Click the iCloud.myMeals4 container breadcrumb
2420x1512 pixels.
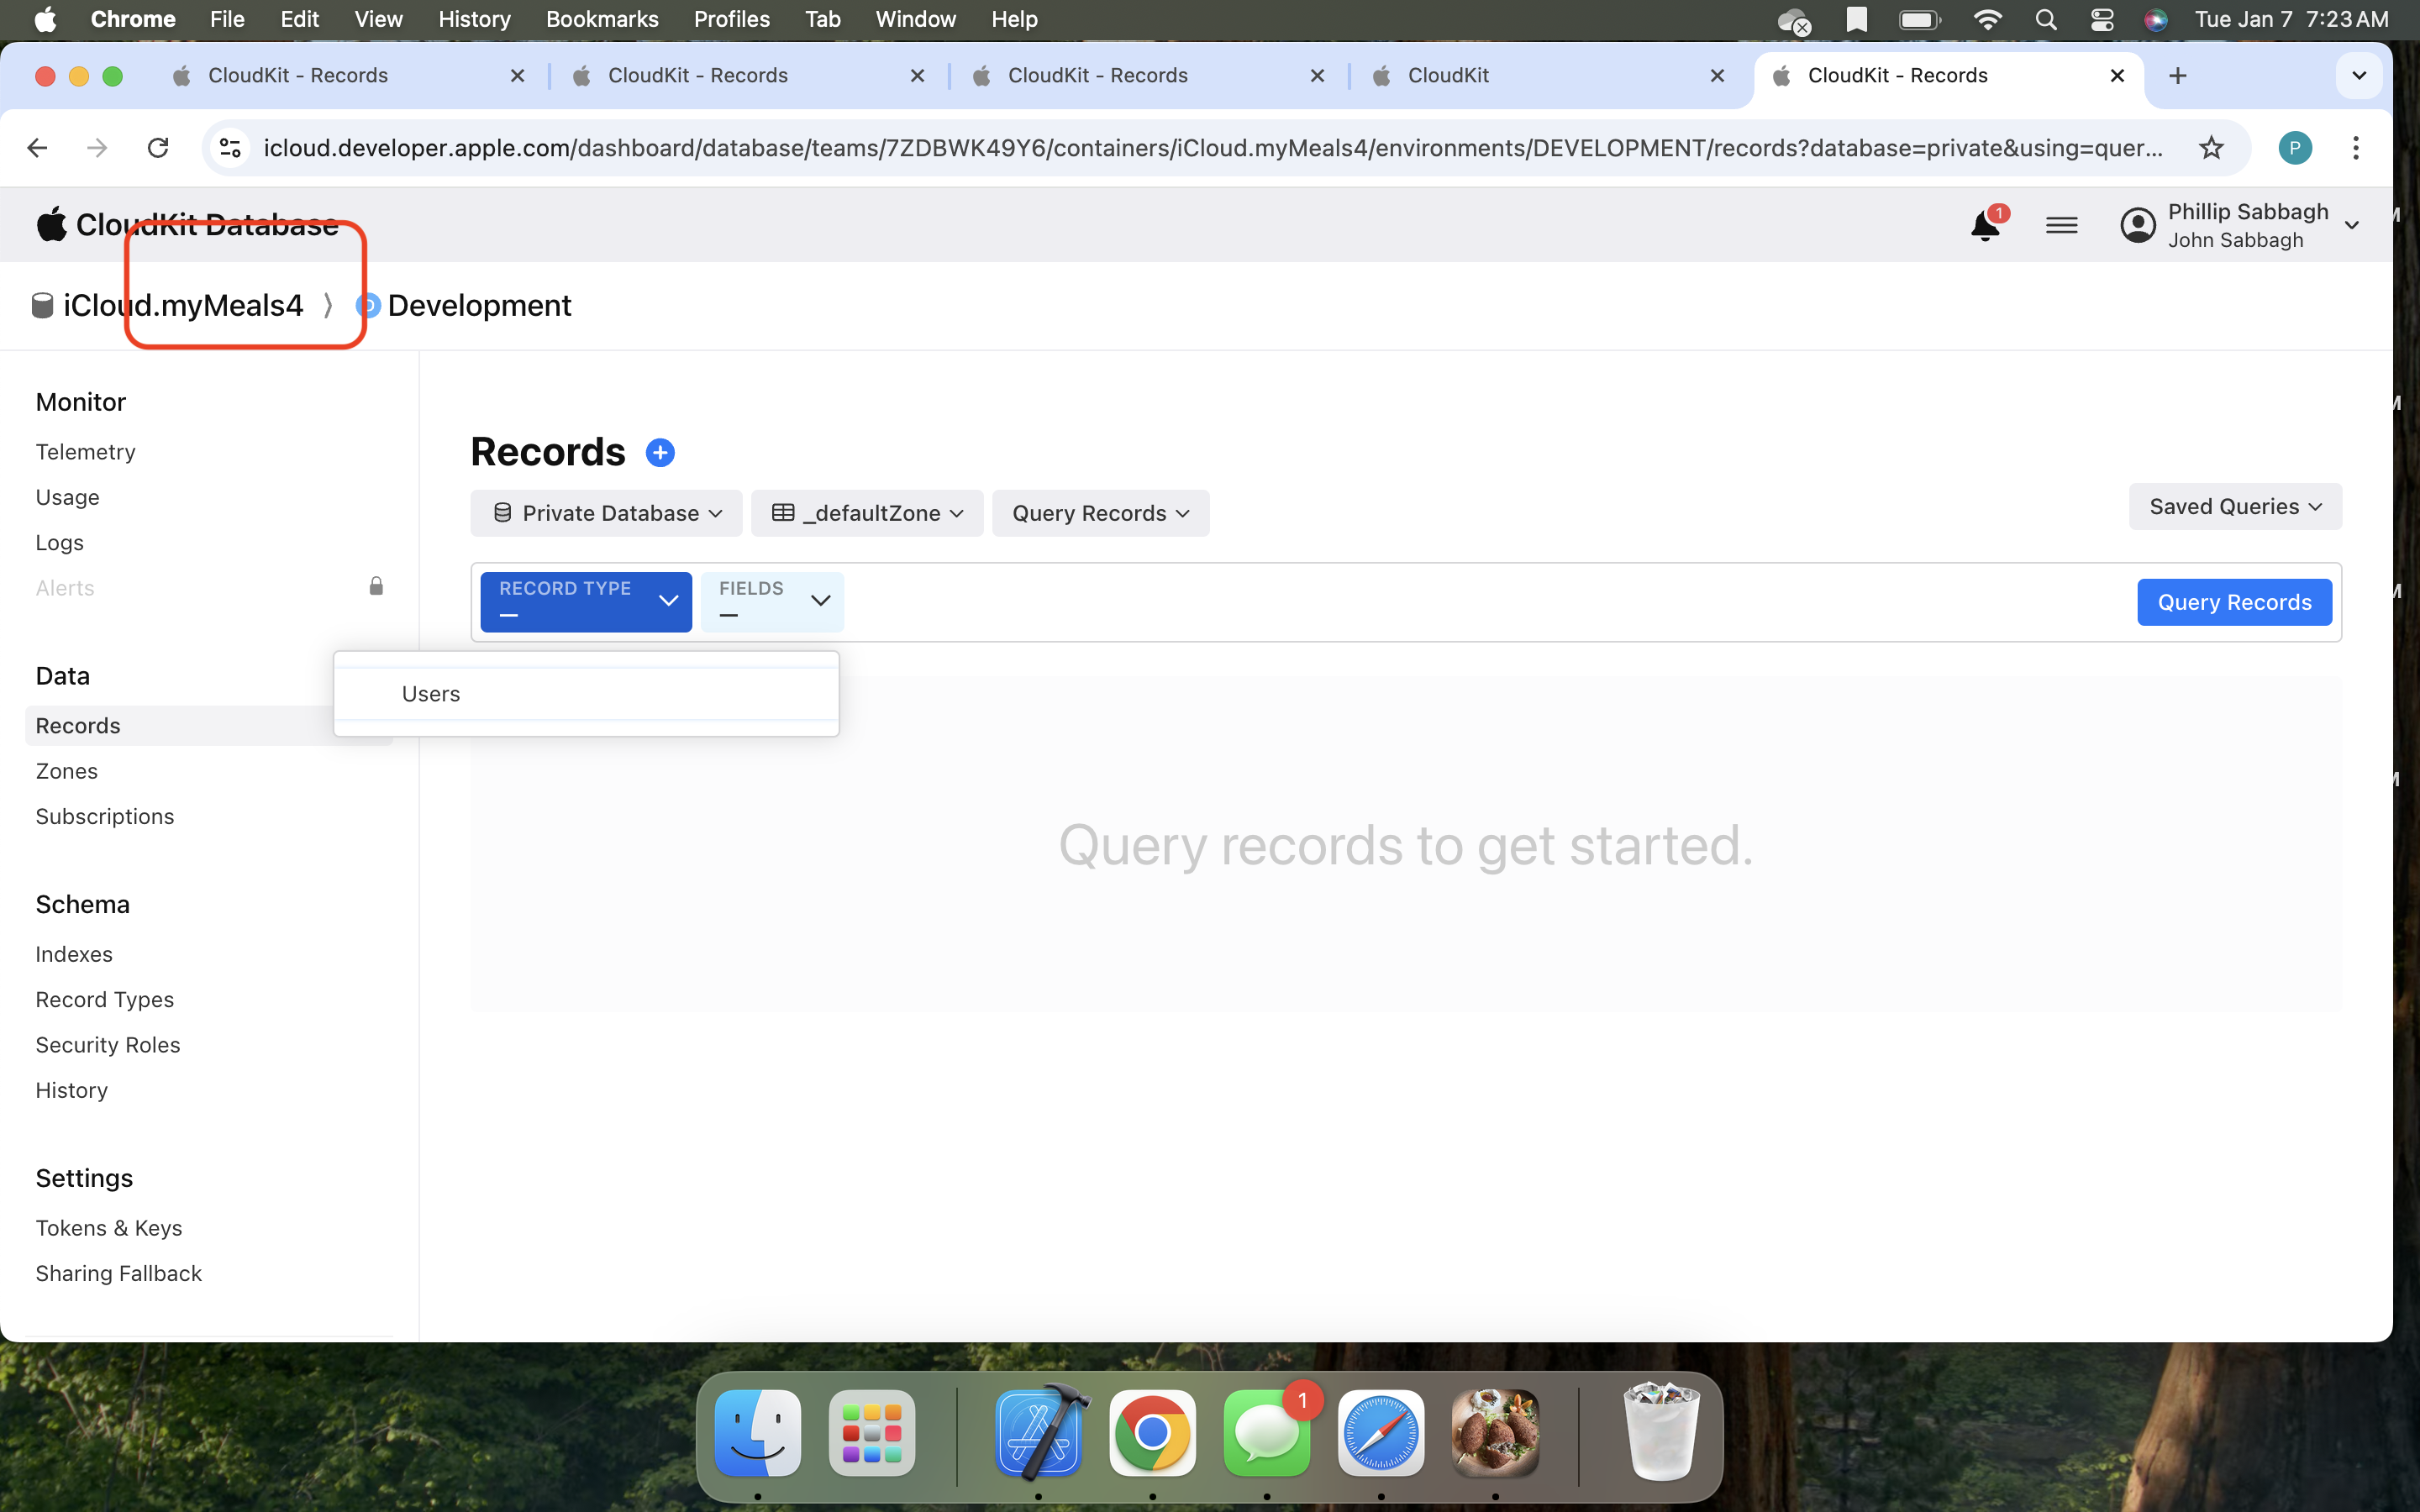pos(183,305)
